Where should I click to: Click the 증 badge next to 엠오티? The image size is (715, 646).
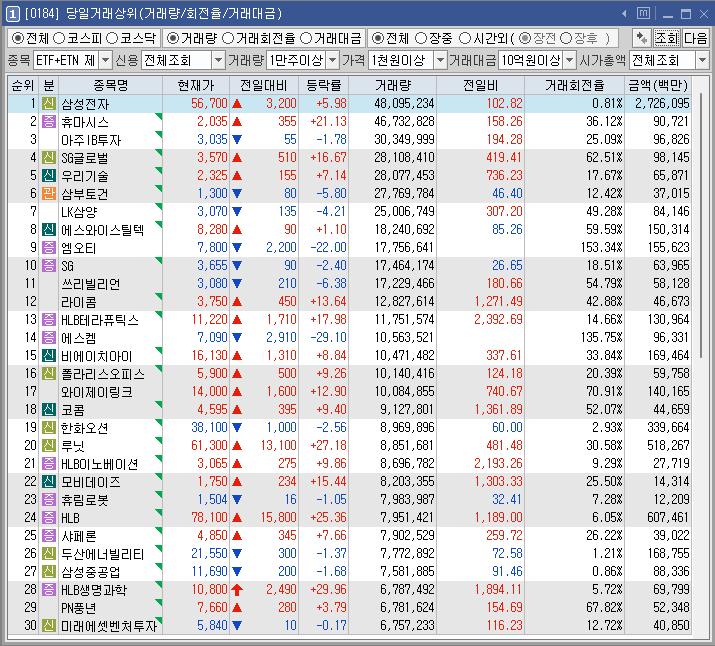click(49, 248)
